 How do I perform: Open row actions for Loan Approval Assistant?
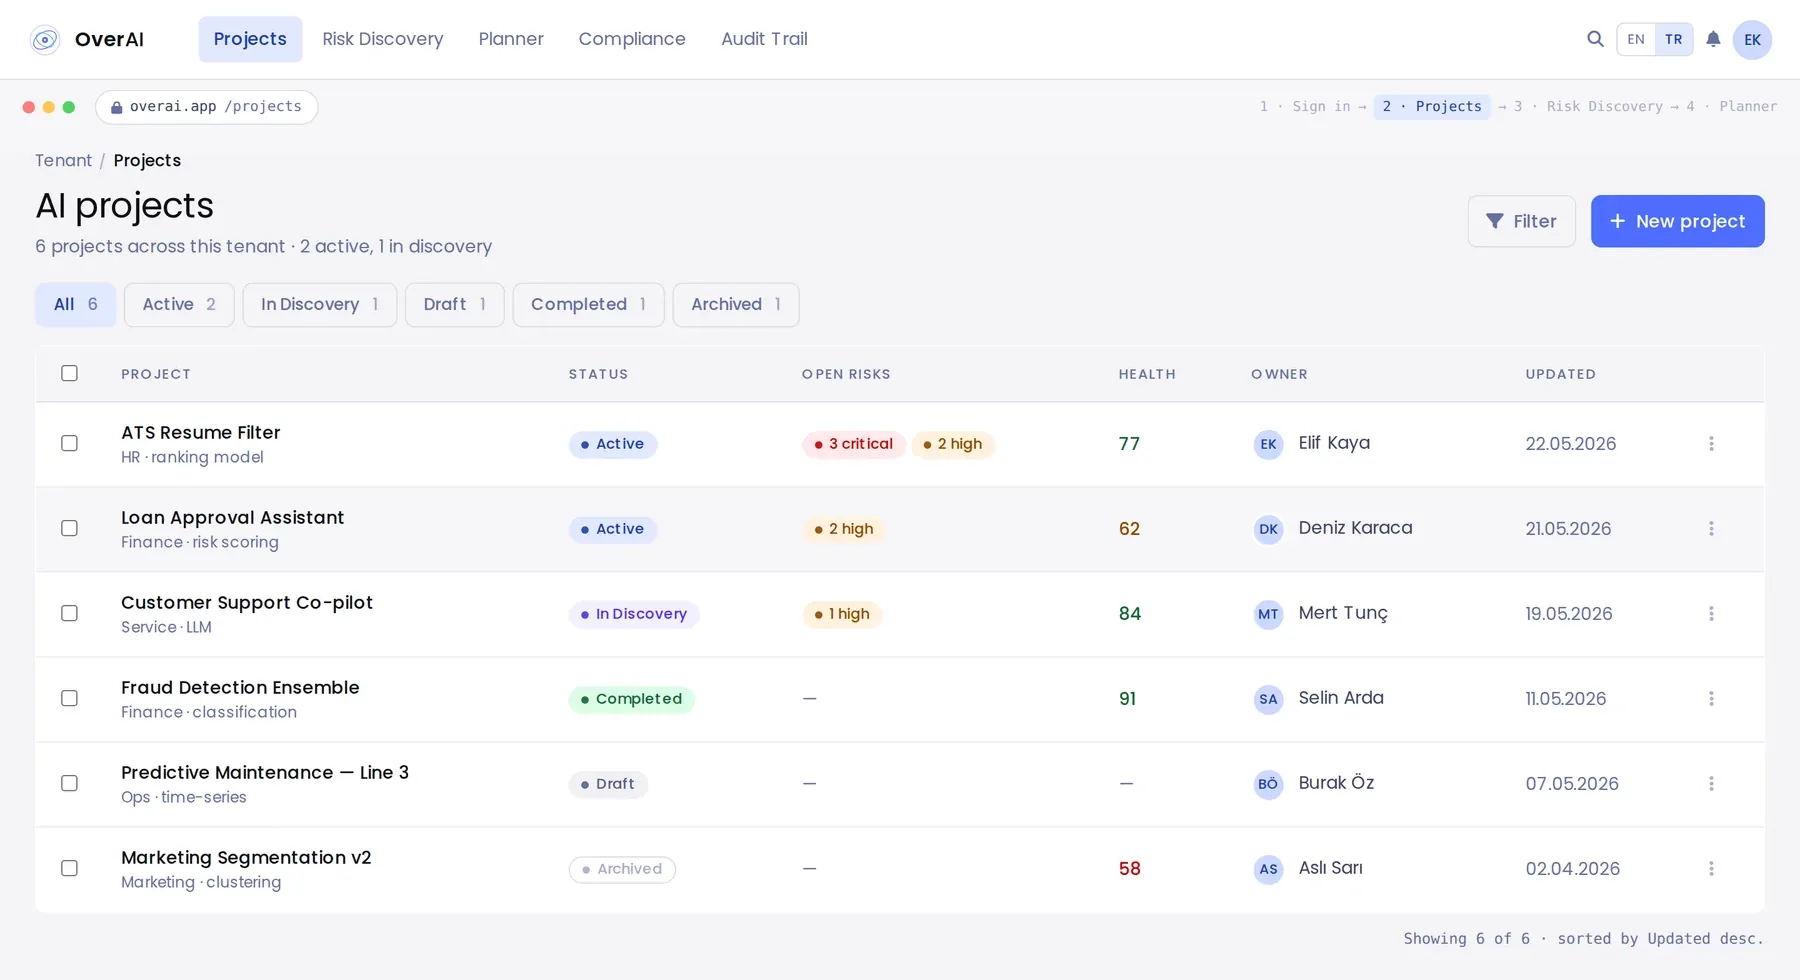1711,529
